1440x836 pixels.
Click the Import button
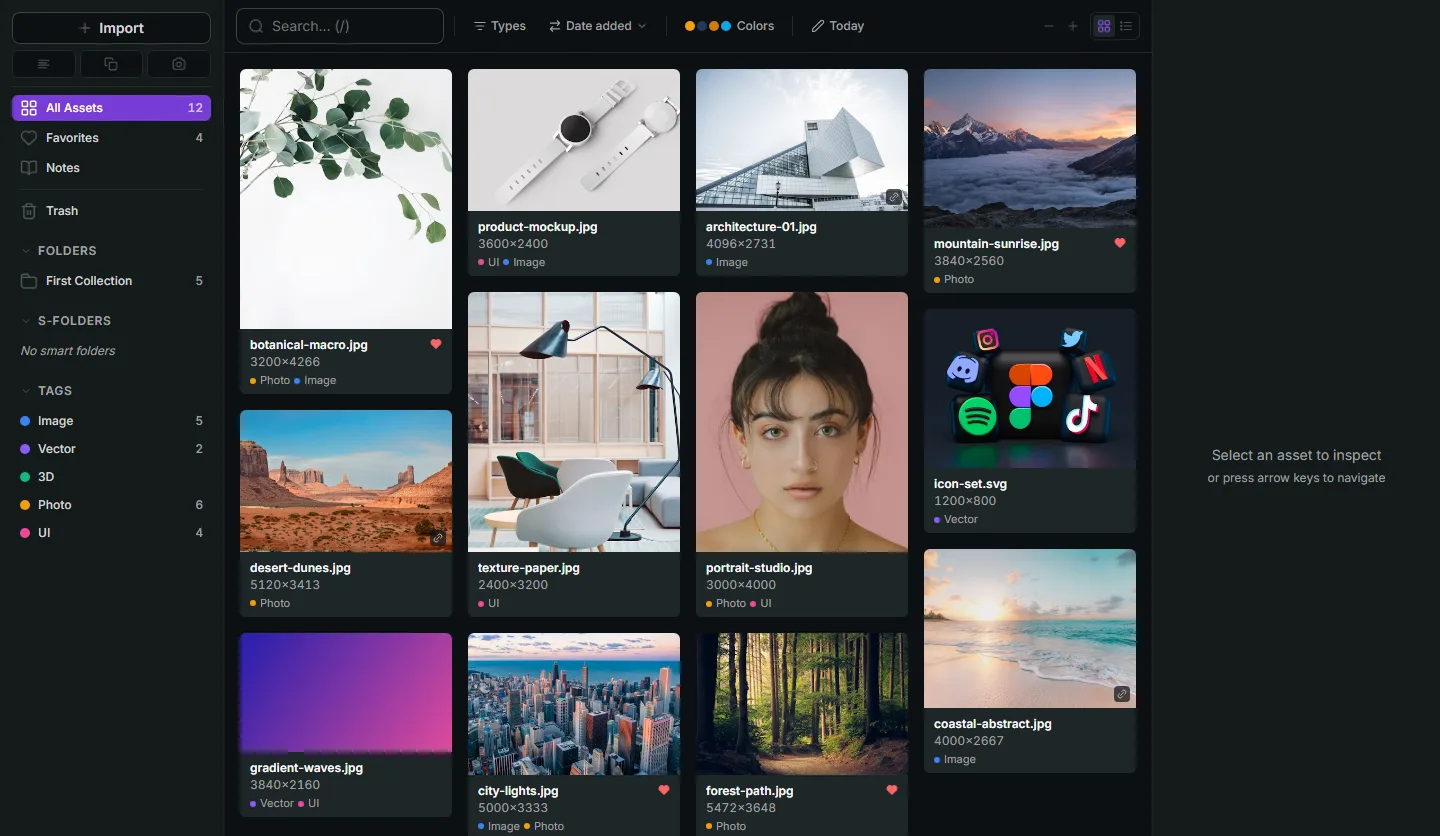[x=111, y=28]
